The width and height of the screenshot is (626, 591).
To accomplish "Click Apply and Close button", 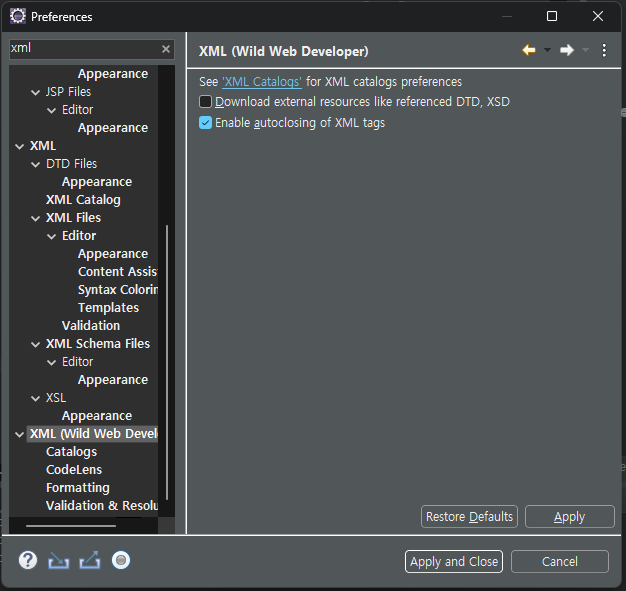I will tap(454, 561).
